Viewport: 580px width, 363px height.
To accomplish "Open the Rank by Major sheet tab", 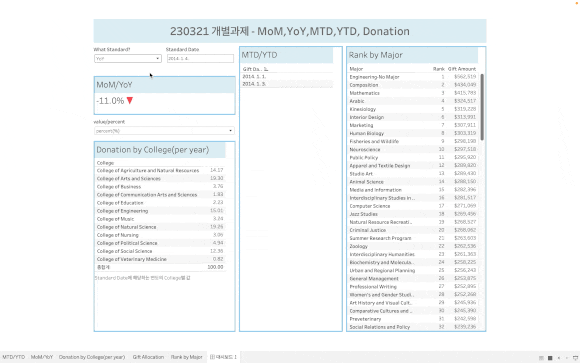I will tap(186, 357).
